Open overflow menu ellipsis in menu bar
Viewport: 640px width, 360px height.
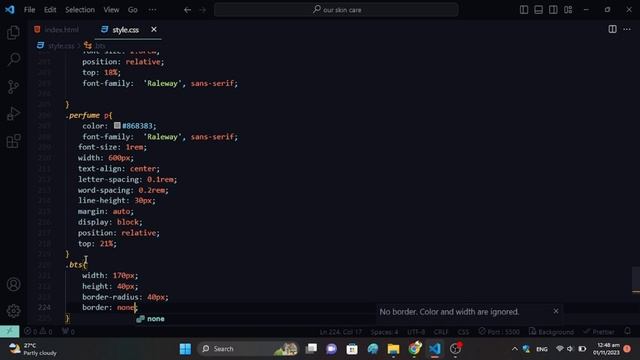pos(152,10)
